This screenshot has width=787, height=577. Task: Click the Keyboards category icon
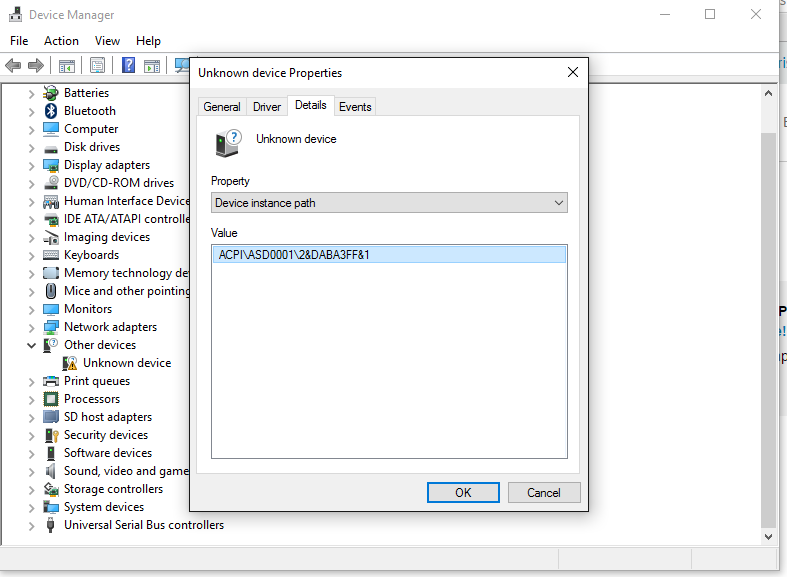pyautogui.click(x=51, y=255)
